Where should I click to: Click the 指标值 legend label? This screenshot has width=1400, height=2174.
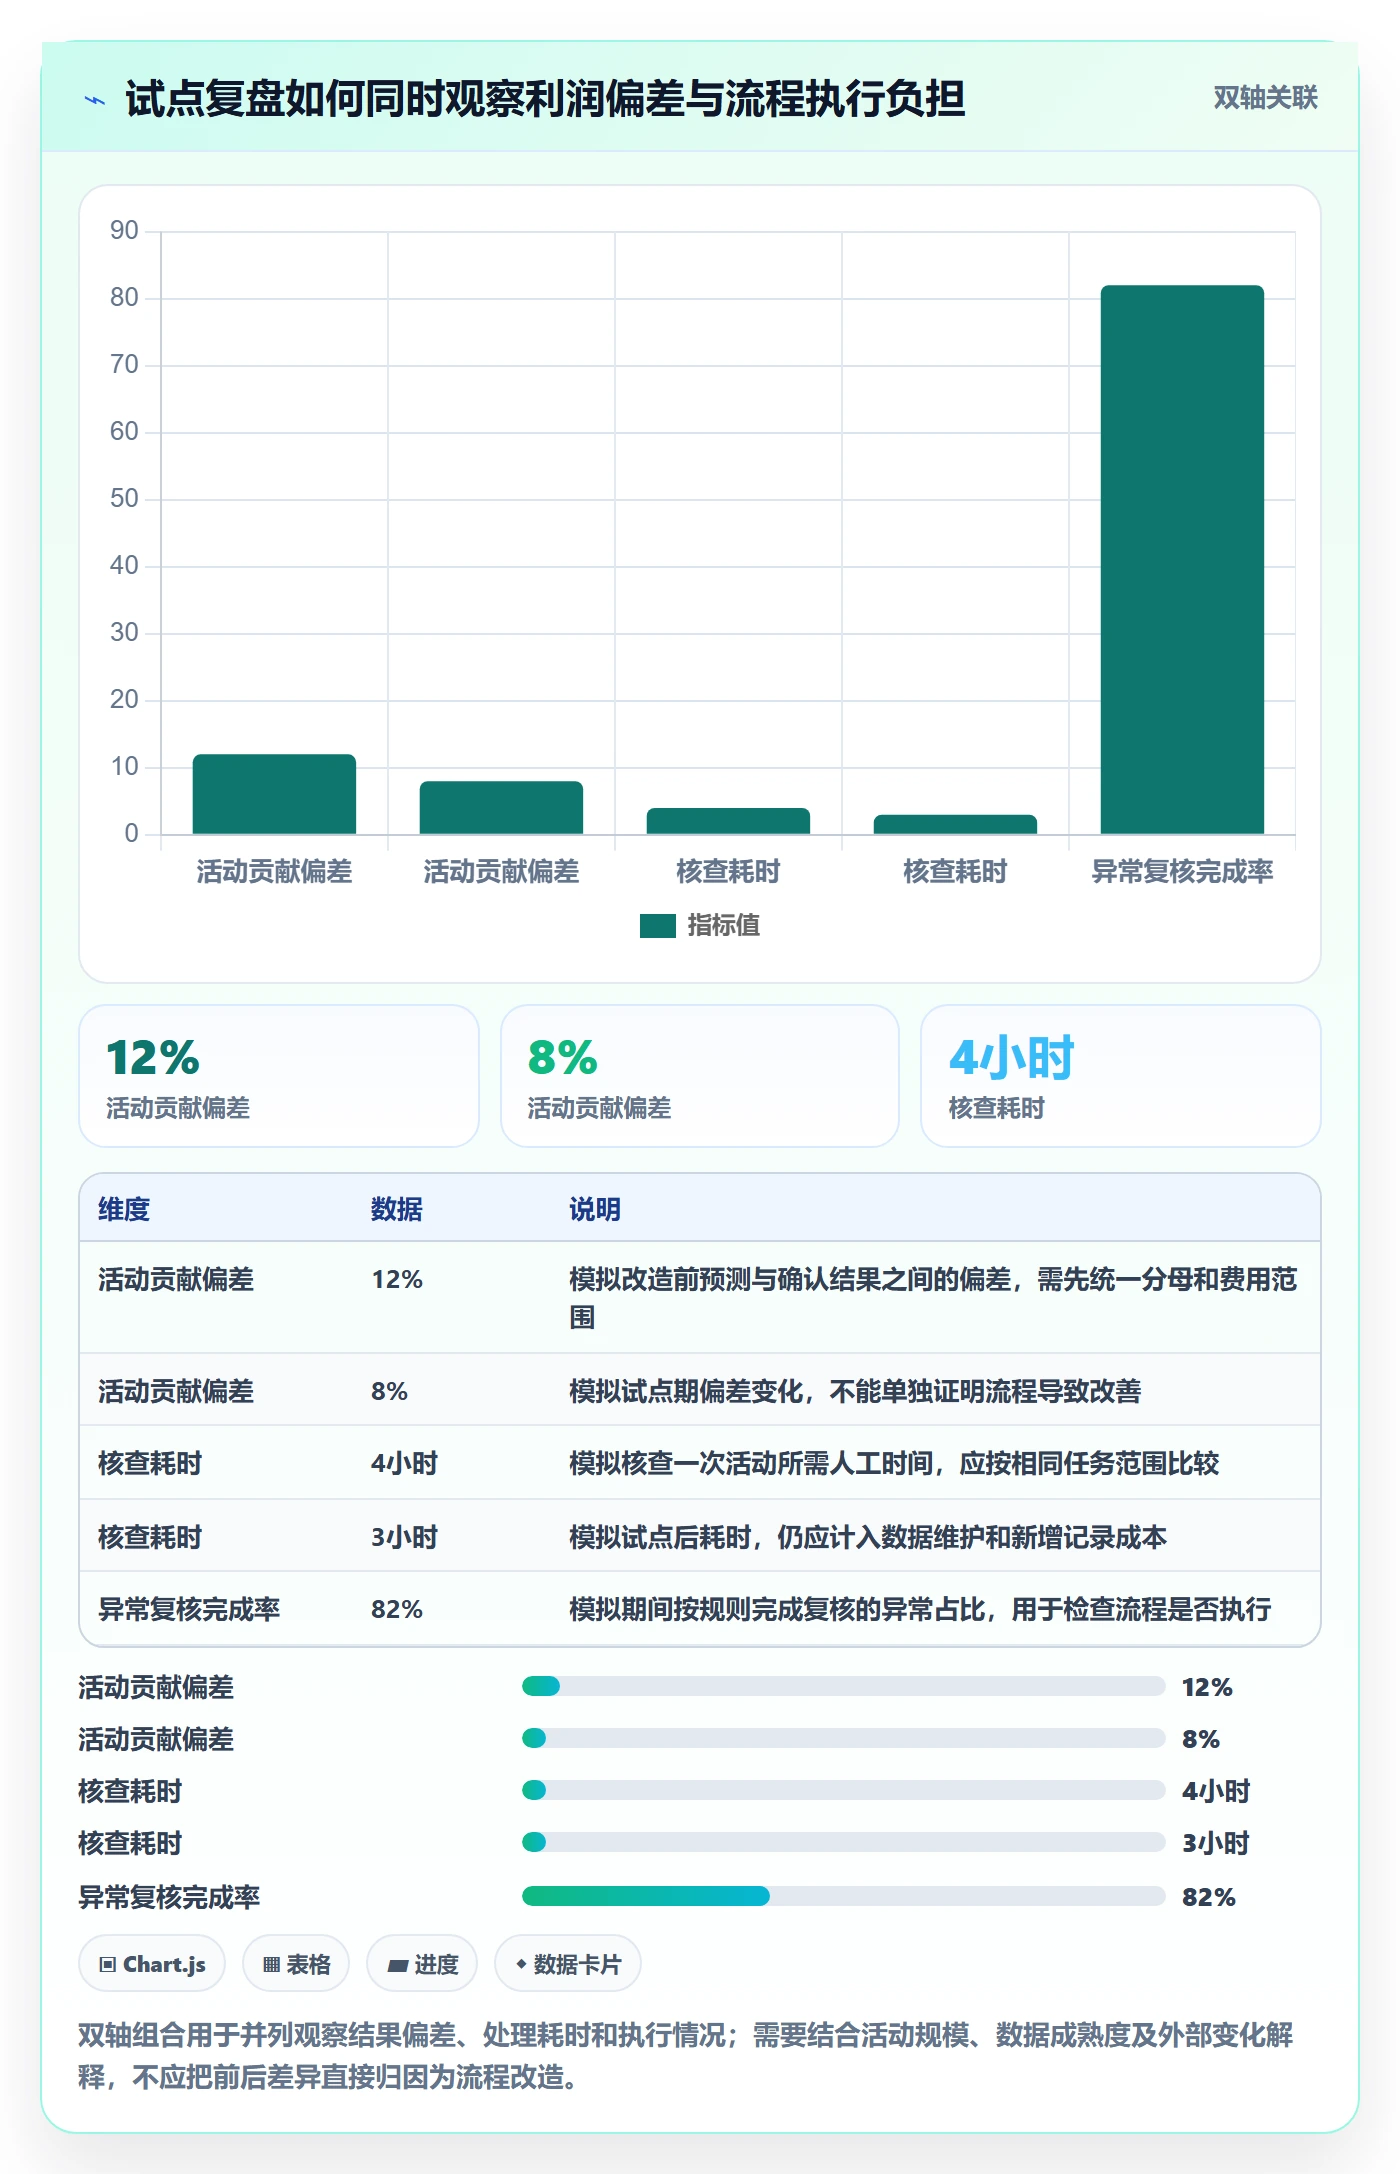[724, 926]
